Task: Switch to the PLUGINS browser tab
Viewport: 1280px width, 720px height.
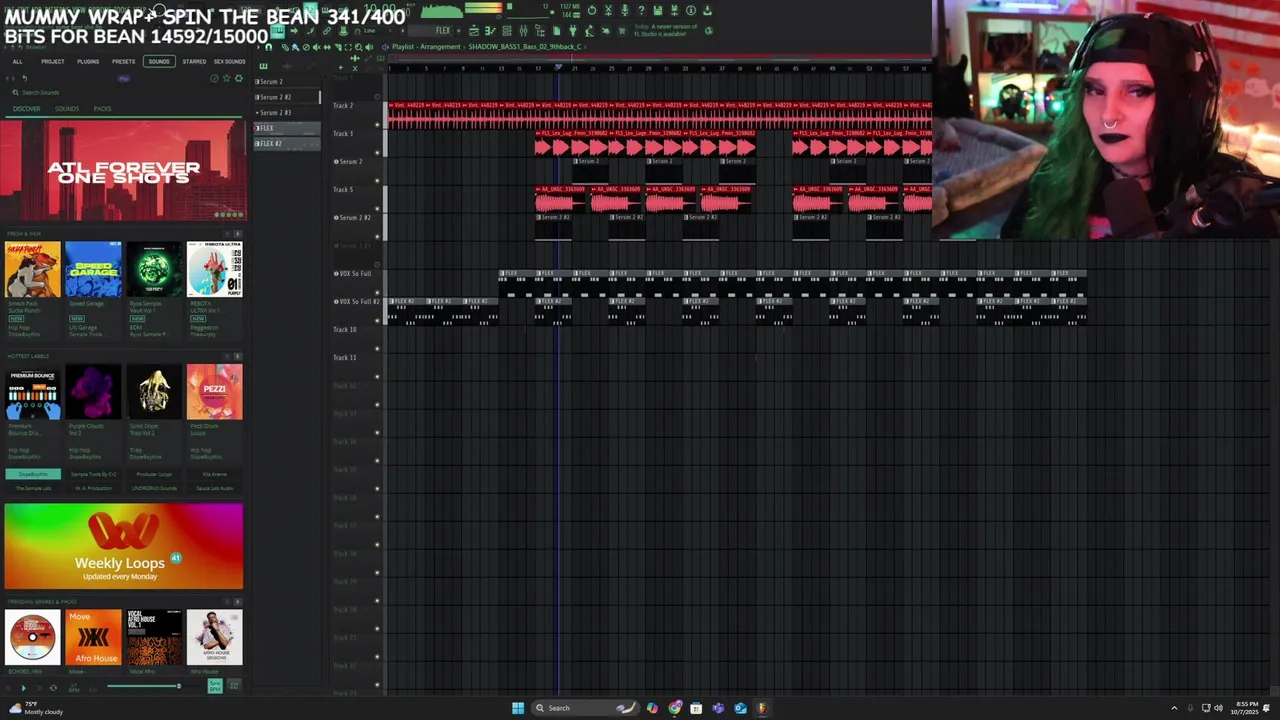Action: click(88, 61)
